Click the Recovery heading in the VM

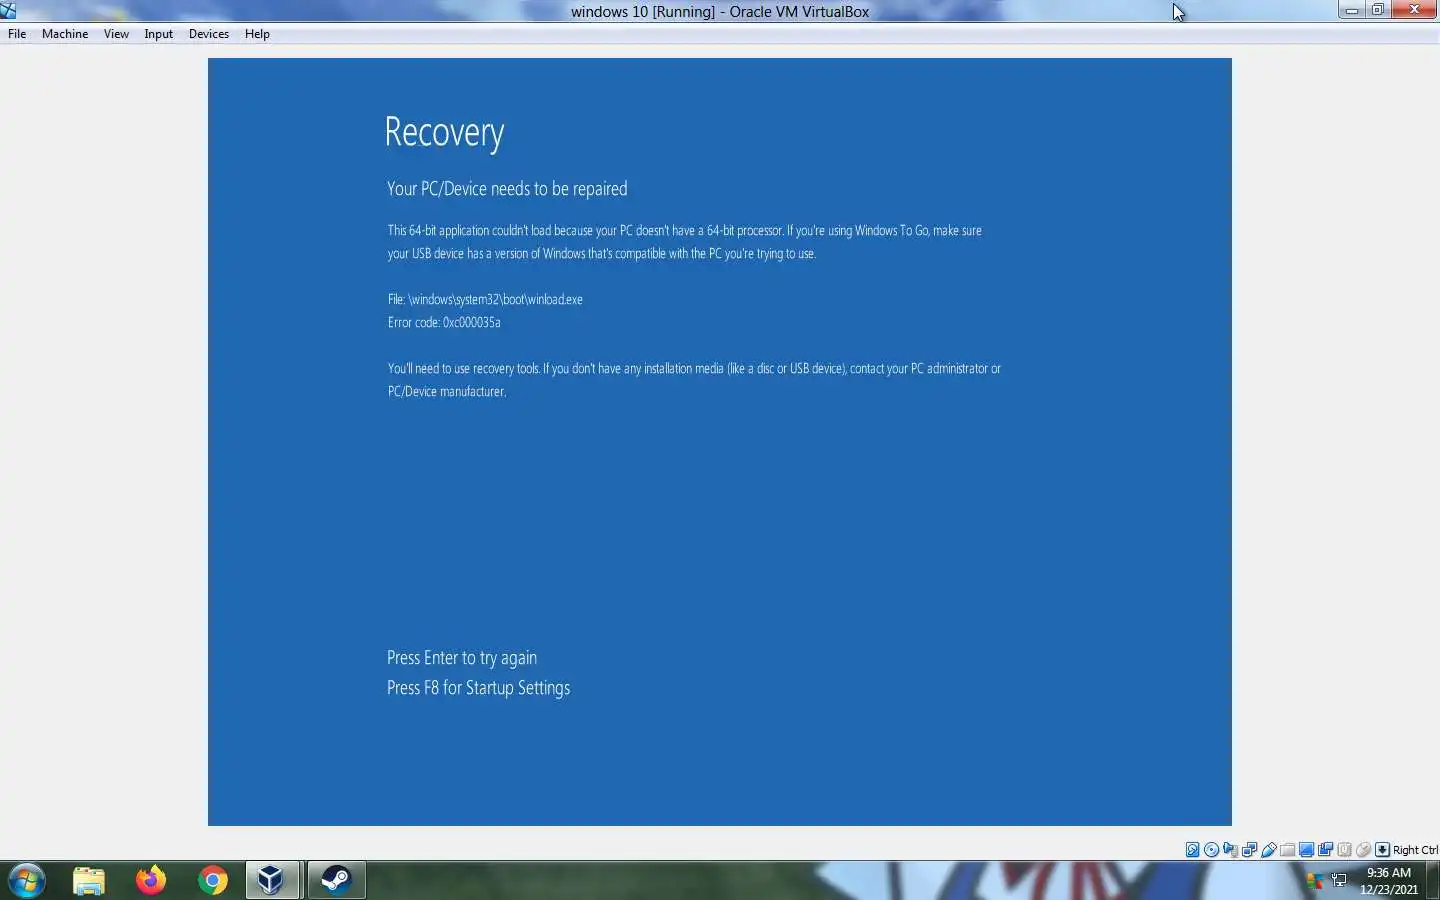pyautogui.click(x=444, y=132)
